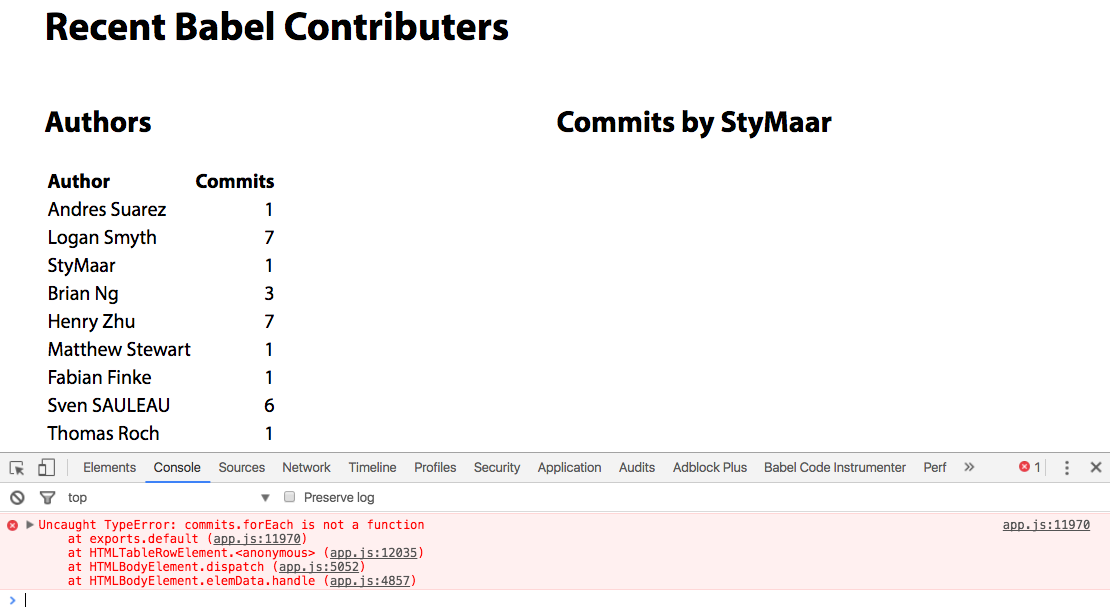
Task: Expand the Uncaught TypeError stack trace
Action: 30,525
